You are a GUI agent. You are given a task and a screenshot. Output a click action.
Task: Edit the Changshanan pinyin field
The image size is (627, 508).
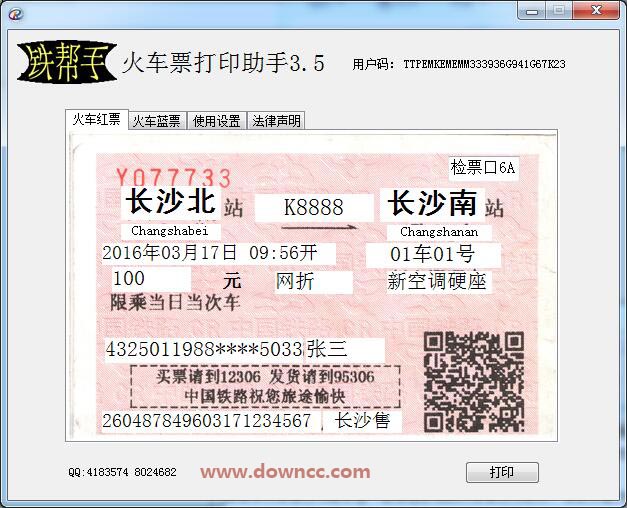point(439,232)
